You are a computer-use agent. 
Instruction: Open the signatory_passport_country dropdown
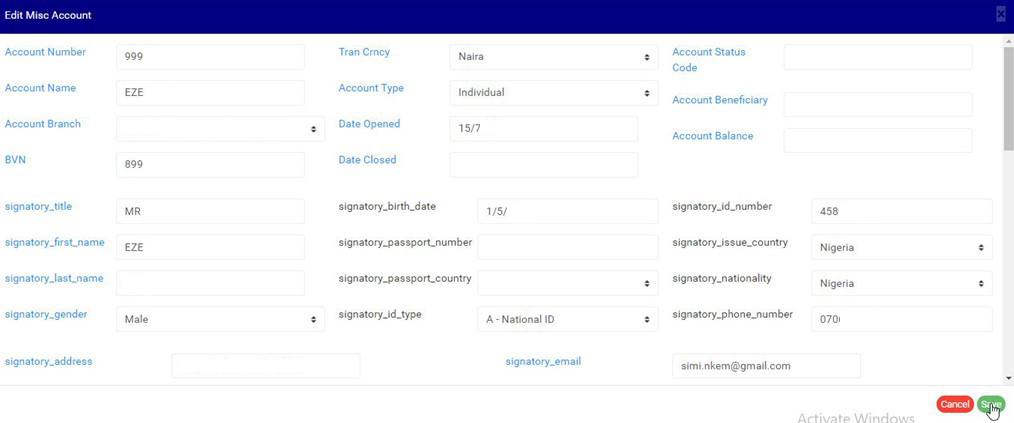pos(567,283)
